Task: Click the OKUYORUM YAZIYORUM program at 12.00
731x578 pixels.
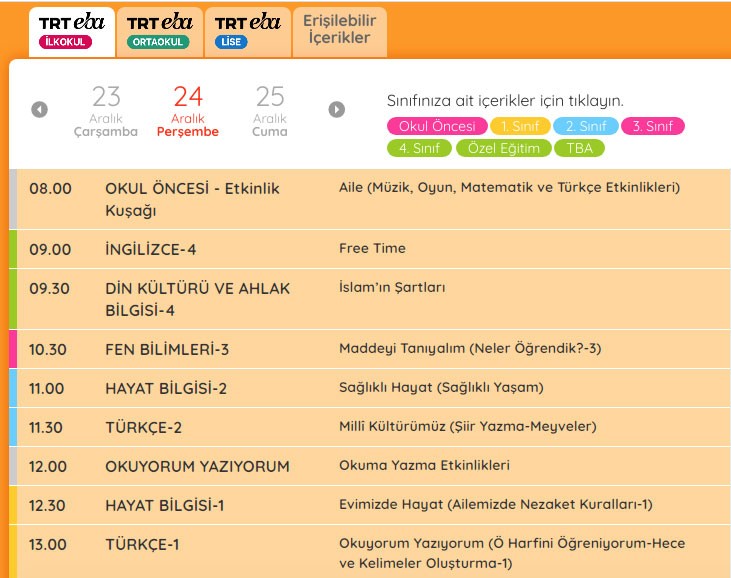Action: click(x=197, y=466)
